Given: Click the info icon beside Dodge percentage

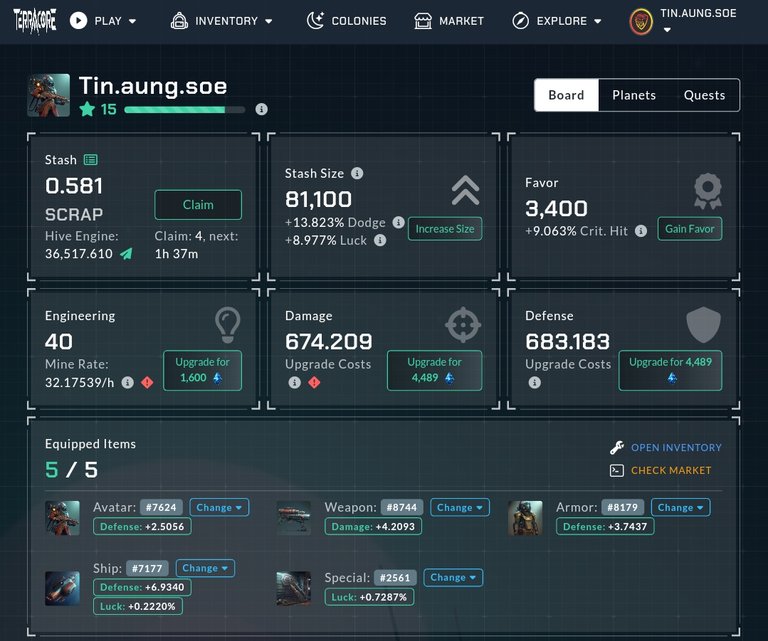Looking at the screenshot, I should click(x=398, y=222).
